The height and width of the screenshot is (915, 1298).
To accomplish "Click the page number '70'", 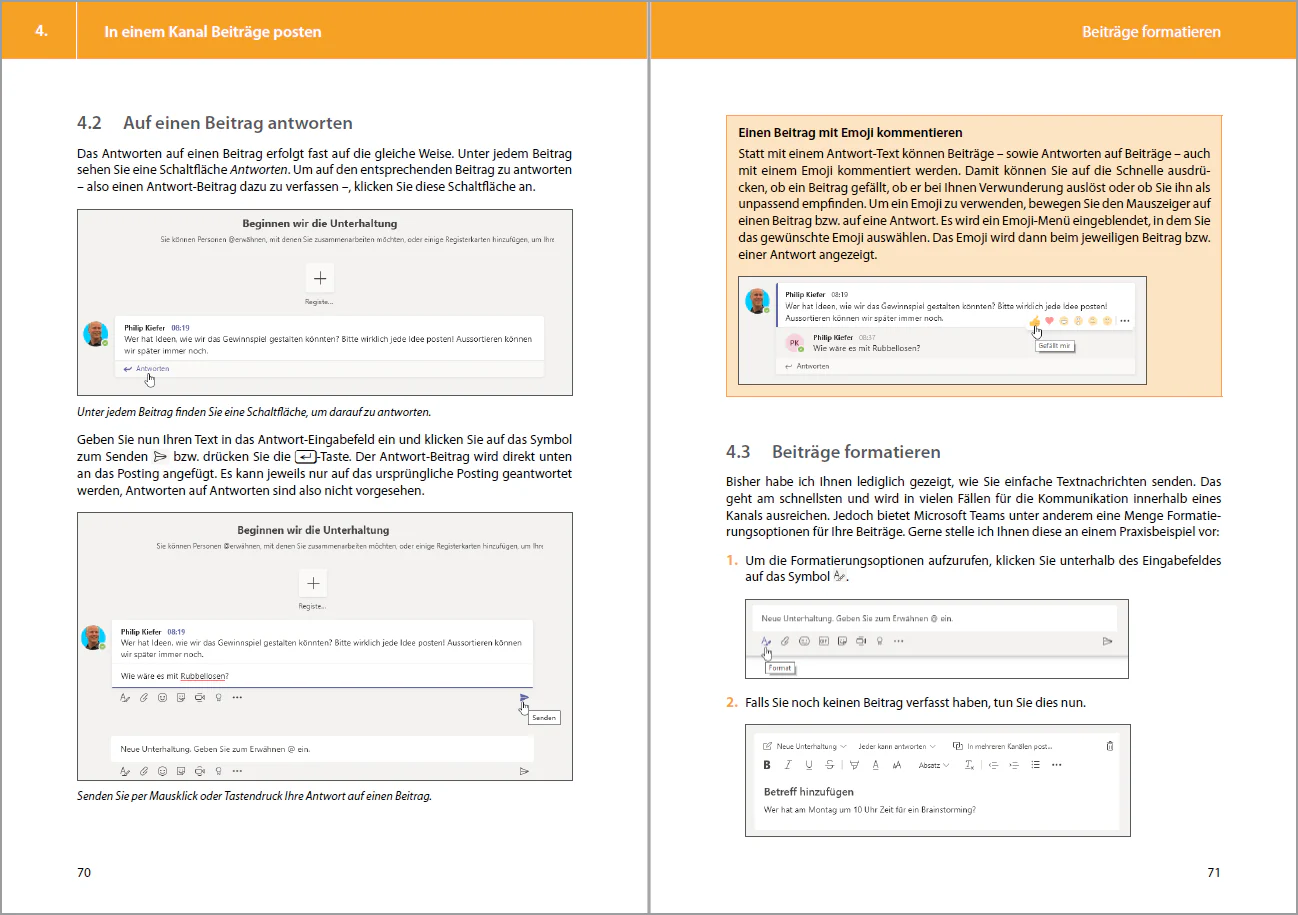I will point(84,872).
